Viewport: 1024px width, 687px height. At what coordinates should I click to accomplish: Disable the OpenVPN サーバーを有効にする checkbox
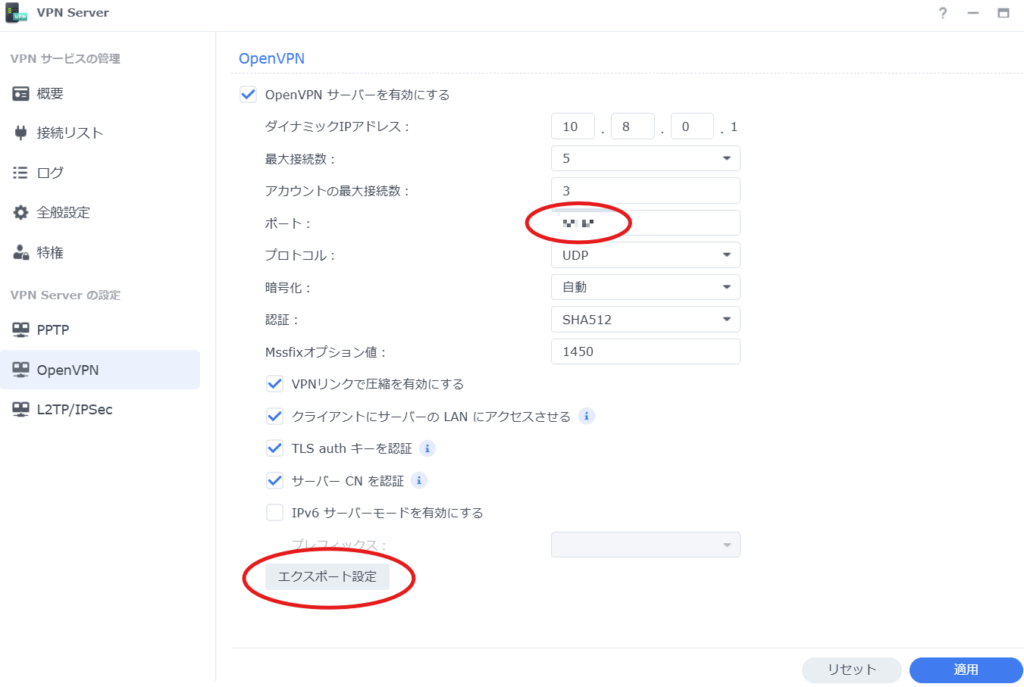pyautogui.click(x=247, y=95)
